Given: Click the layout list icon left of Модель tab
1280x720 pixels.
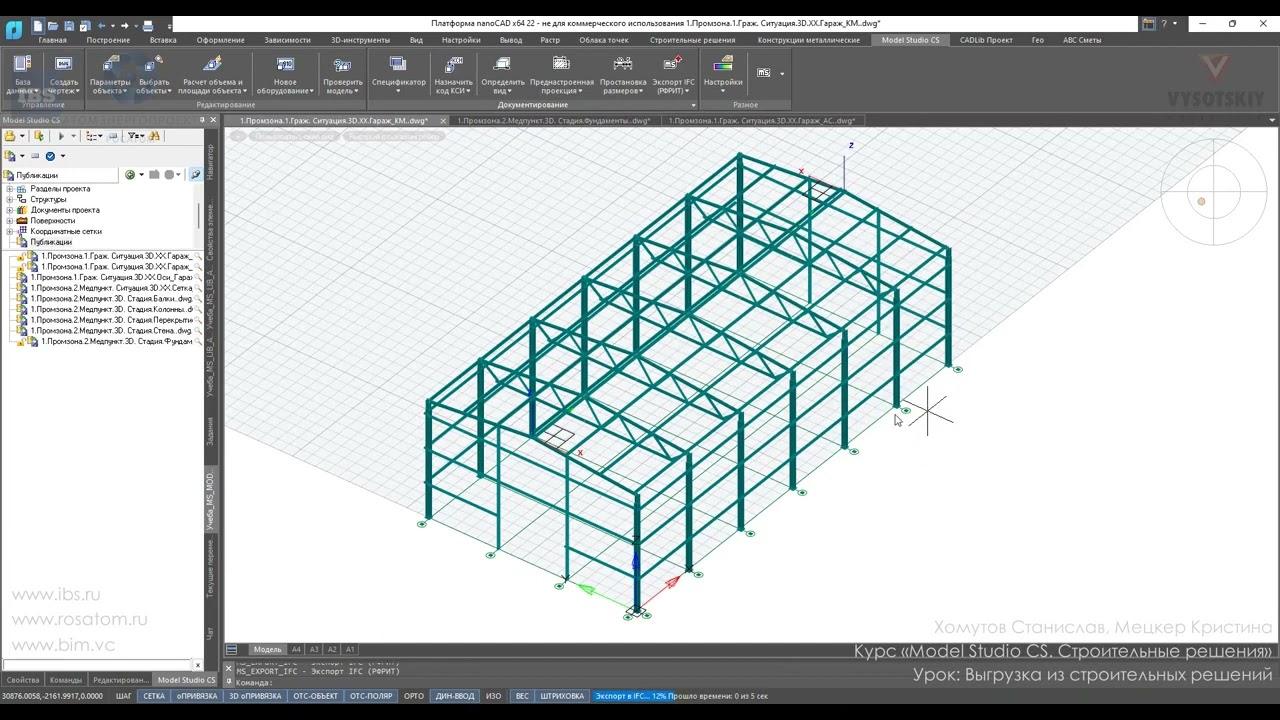Looking at the screenshot, I should pyautogui.click(x=232, y=649).
